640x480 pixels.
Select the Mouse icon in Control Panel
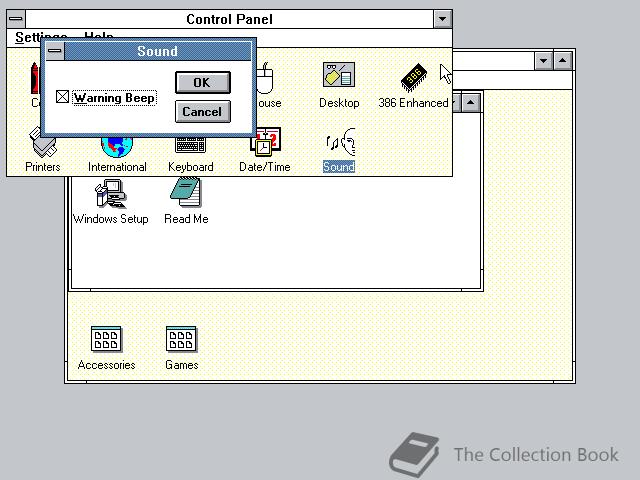tap(265, 78)
